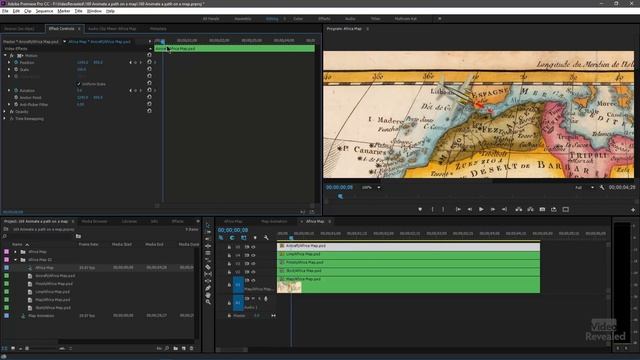
Task: Select the Hand tool
Action: tap(208, 295)
